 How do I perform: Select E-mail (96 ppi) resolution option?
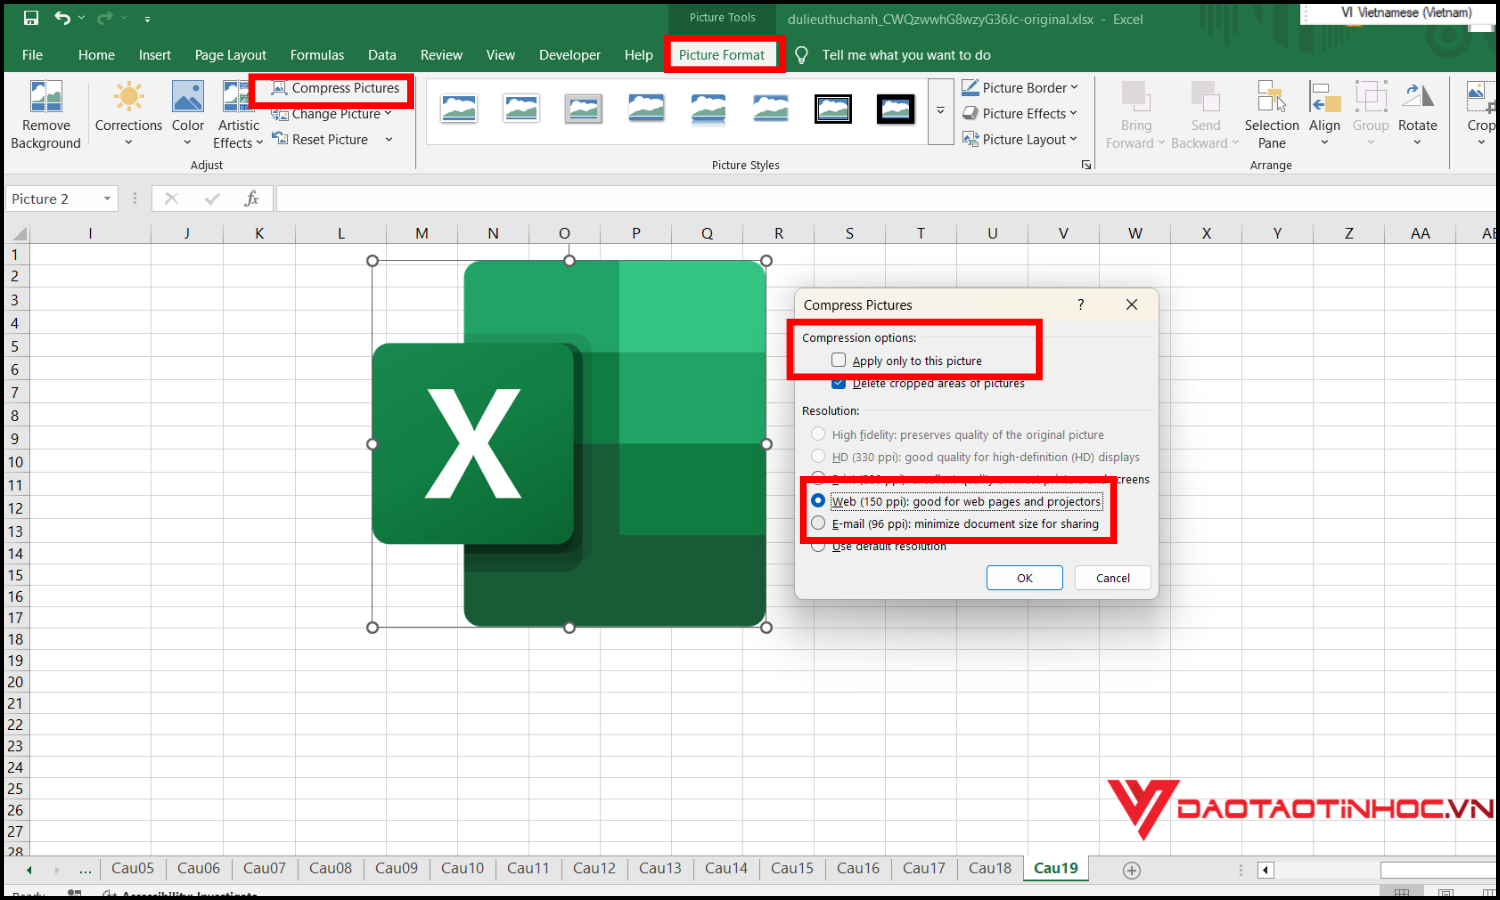[819, 523]
